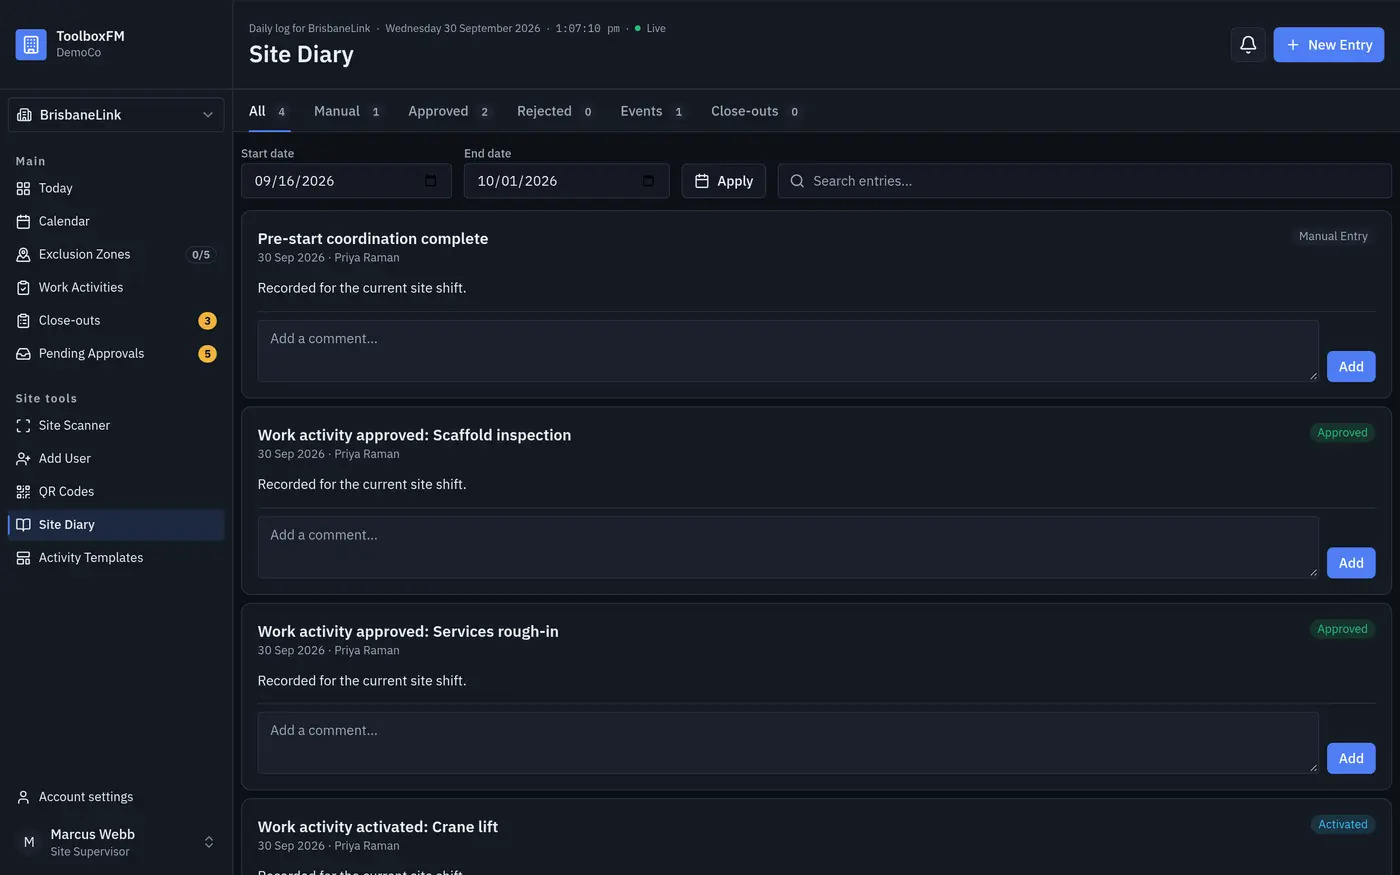Add comment to Pre-start coordination entry
This screenshot has height=875, width=1400.
pos(1351,367)
